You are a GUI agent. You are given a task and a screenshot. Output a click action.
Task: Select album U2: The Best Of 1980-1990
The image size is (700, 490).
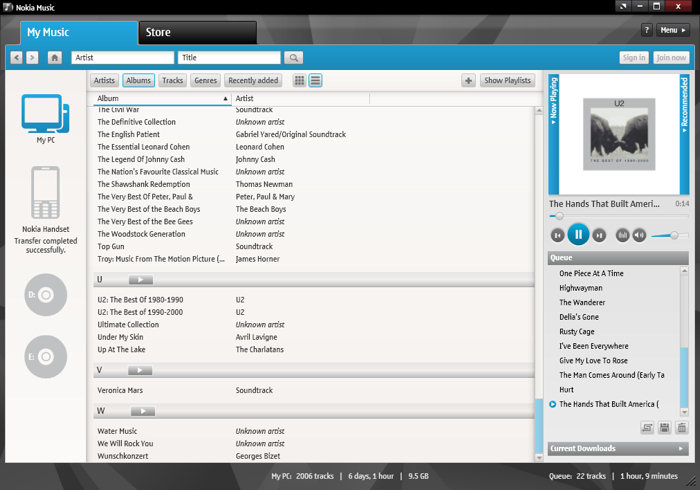pos(140,300)
